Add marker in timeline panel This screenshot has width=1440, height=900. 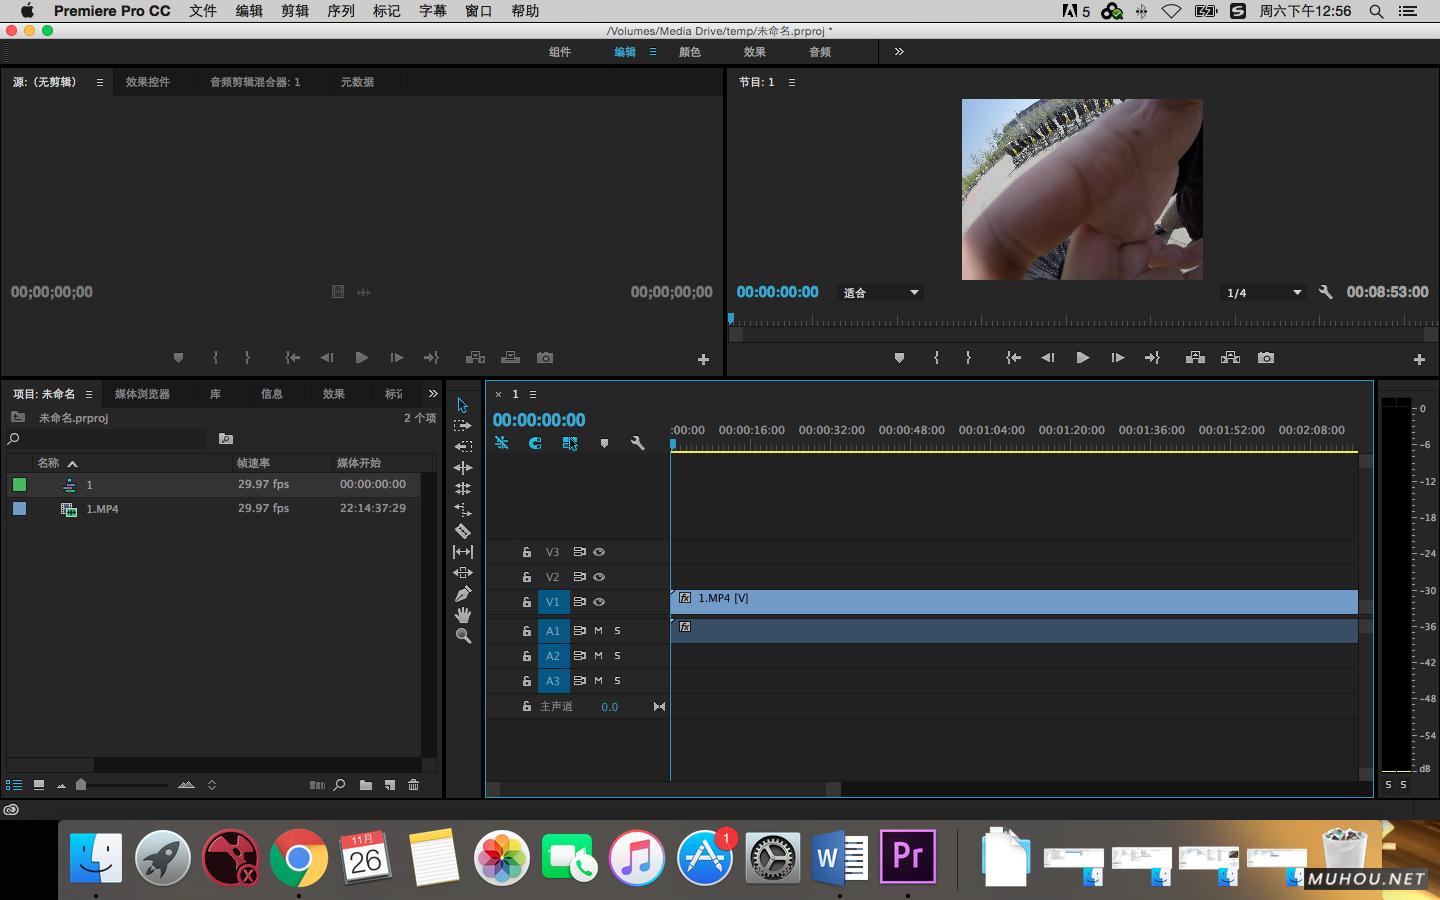click(x=604, y=443)
